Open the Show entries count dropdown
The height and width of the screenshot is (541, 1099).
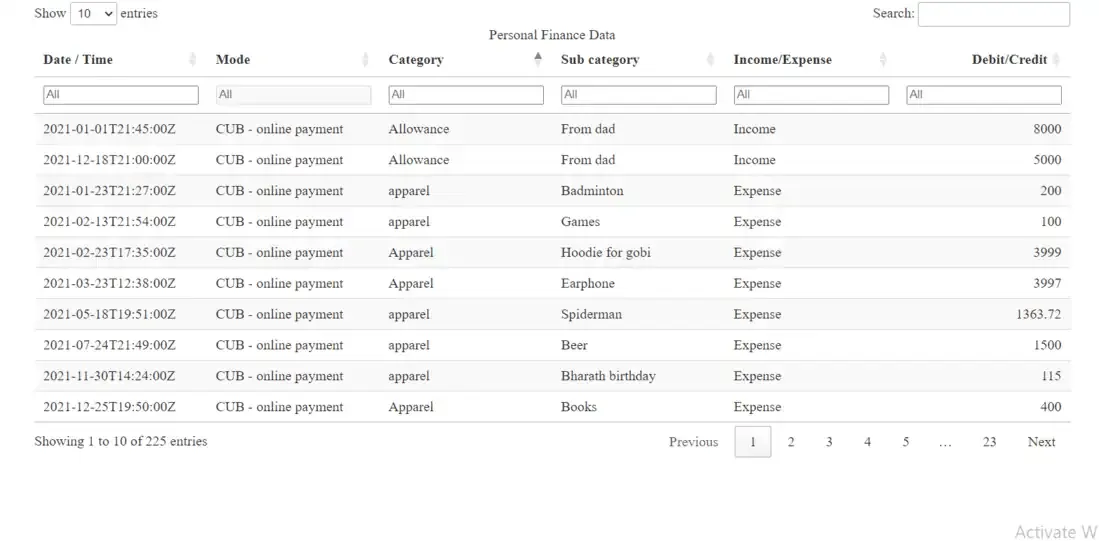pyautogui.click(x=93, y=14)
